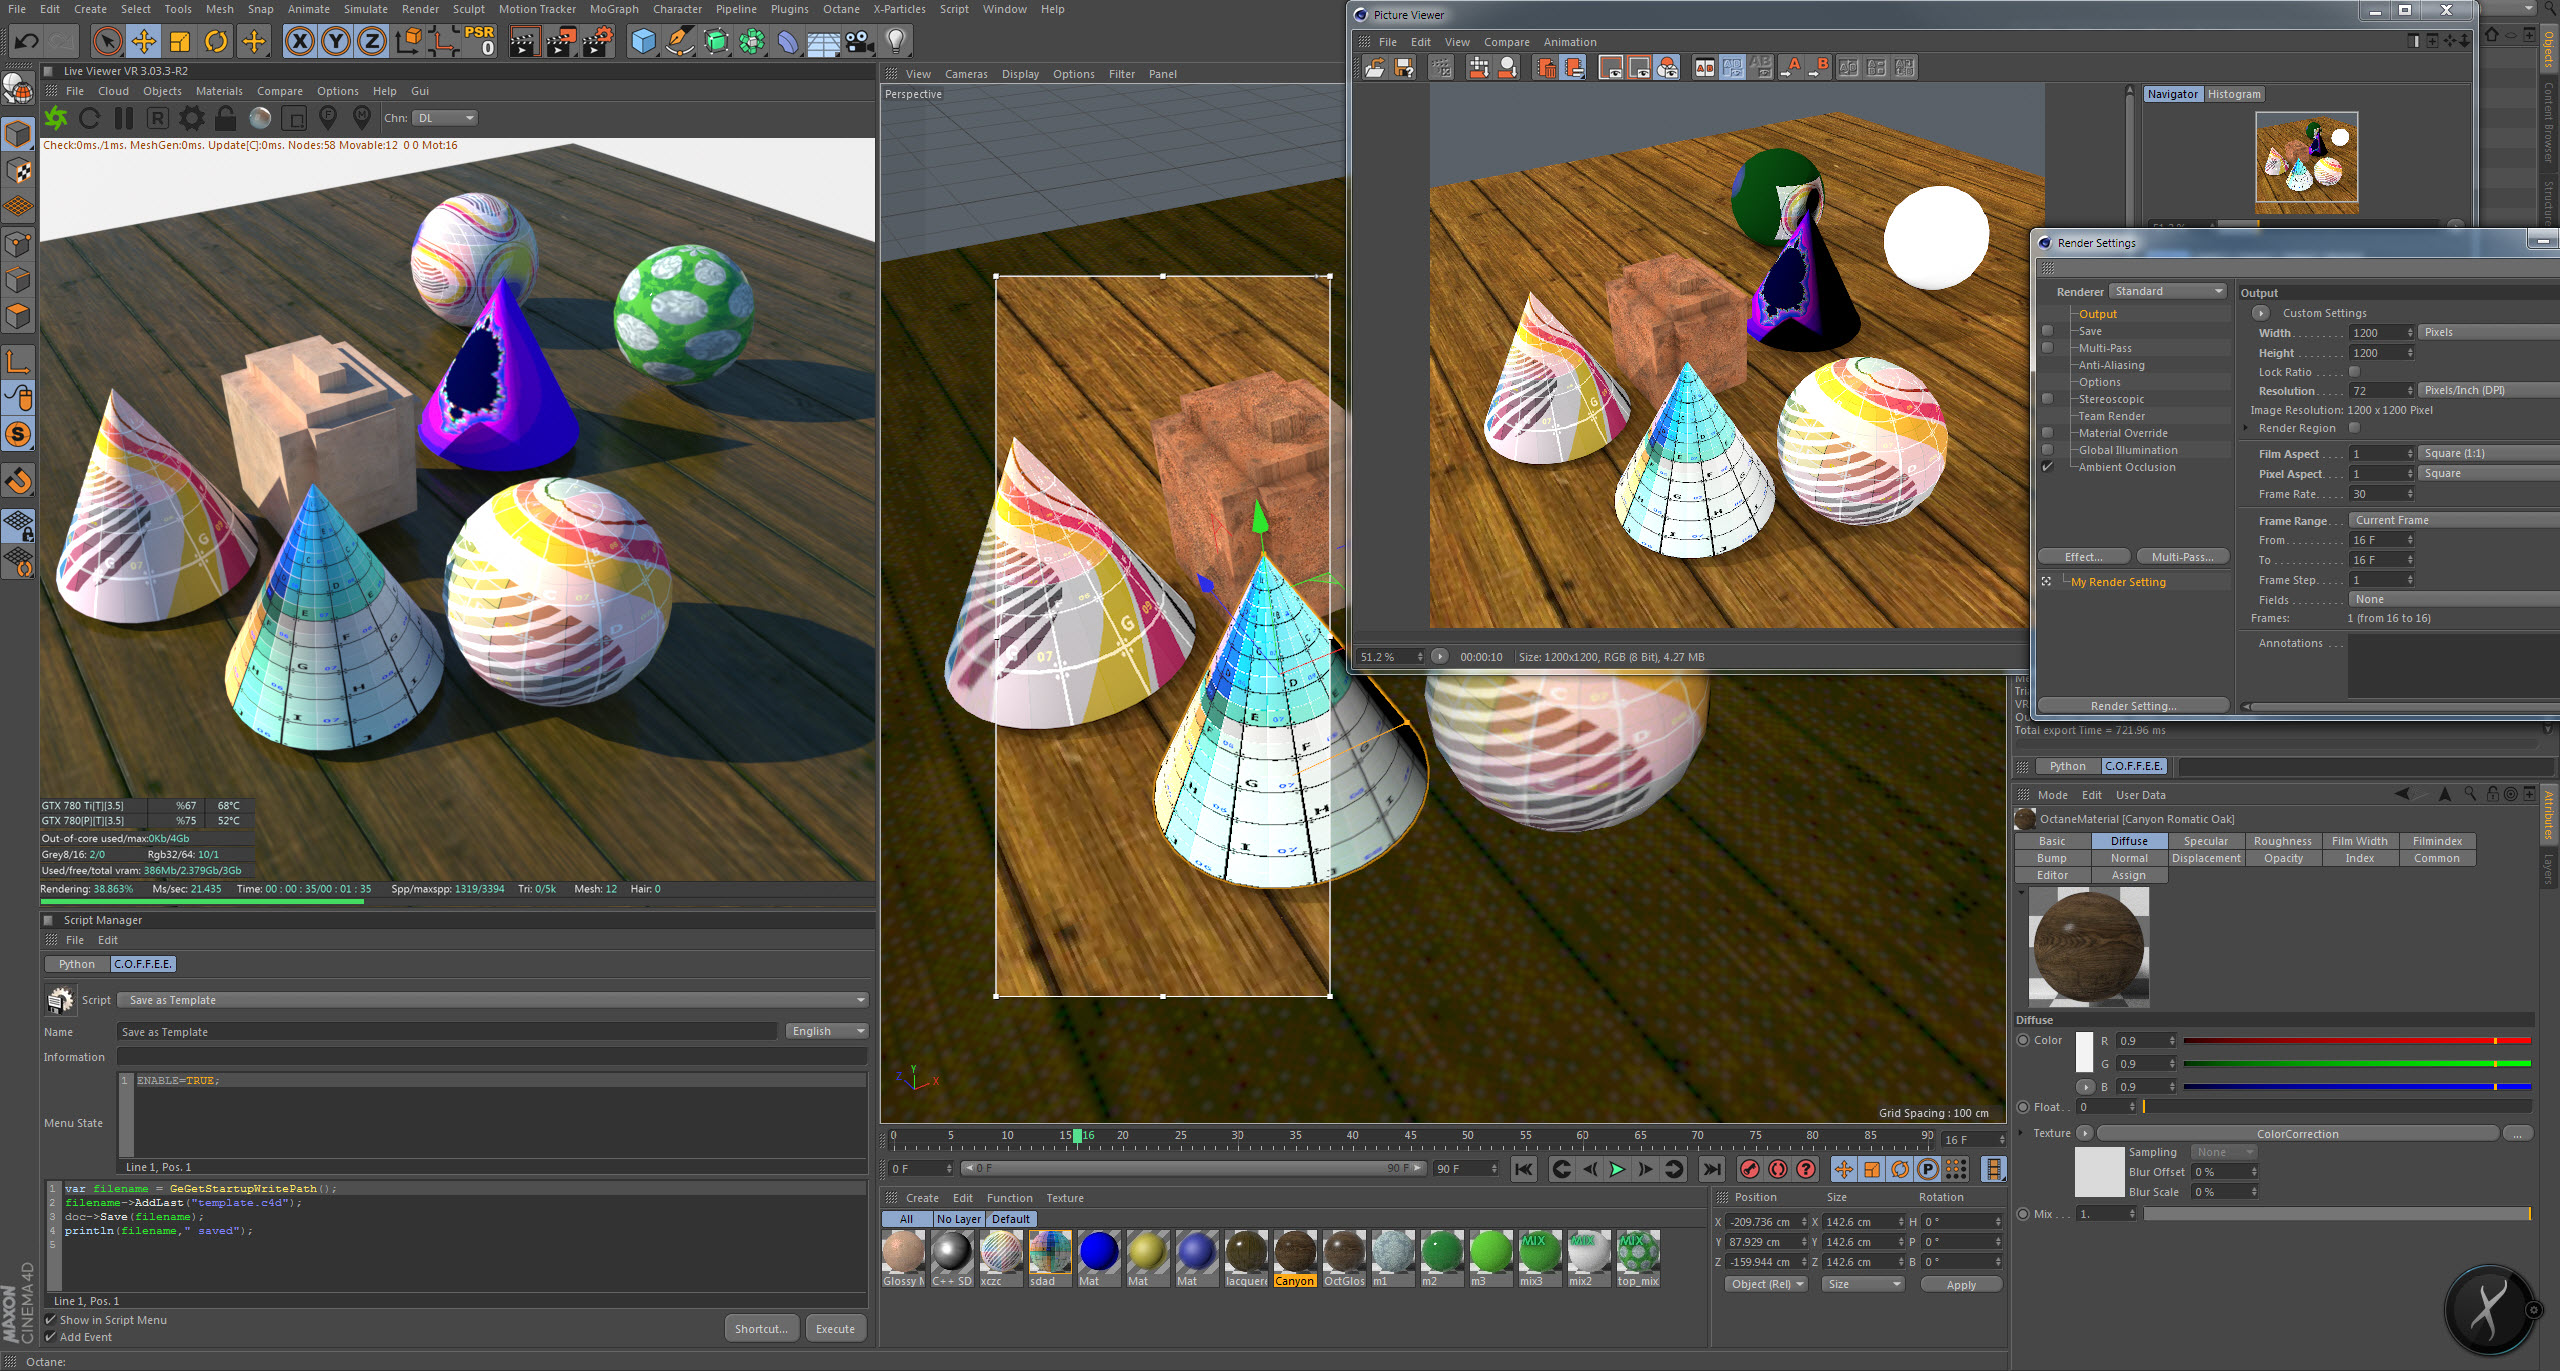Screen dimensions: 2560x1371
Task: Toggle X axis lock
Action: point(299,41)
